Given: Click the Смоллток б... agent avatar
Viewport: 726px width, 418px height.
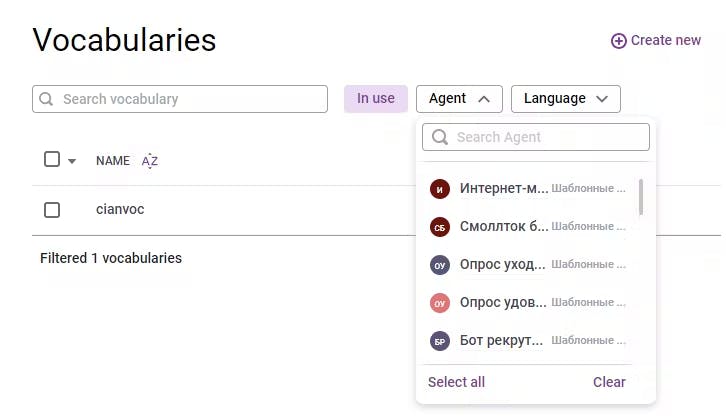Looking at the screenshot, I should (x=440, y=227).
